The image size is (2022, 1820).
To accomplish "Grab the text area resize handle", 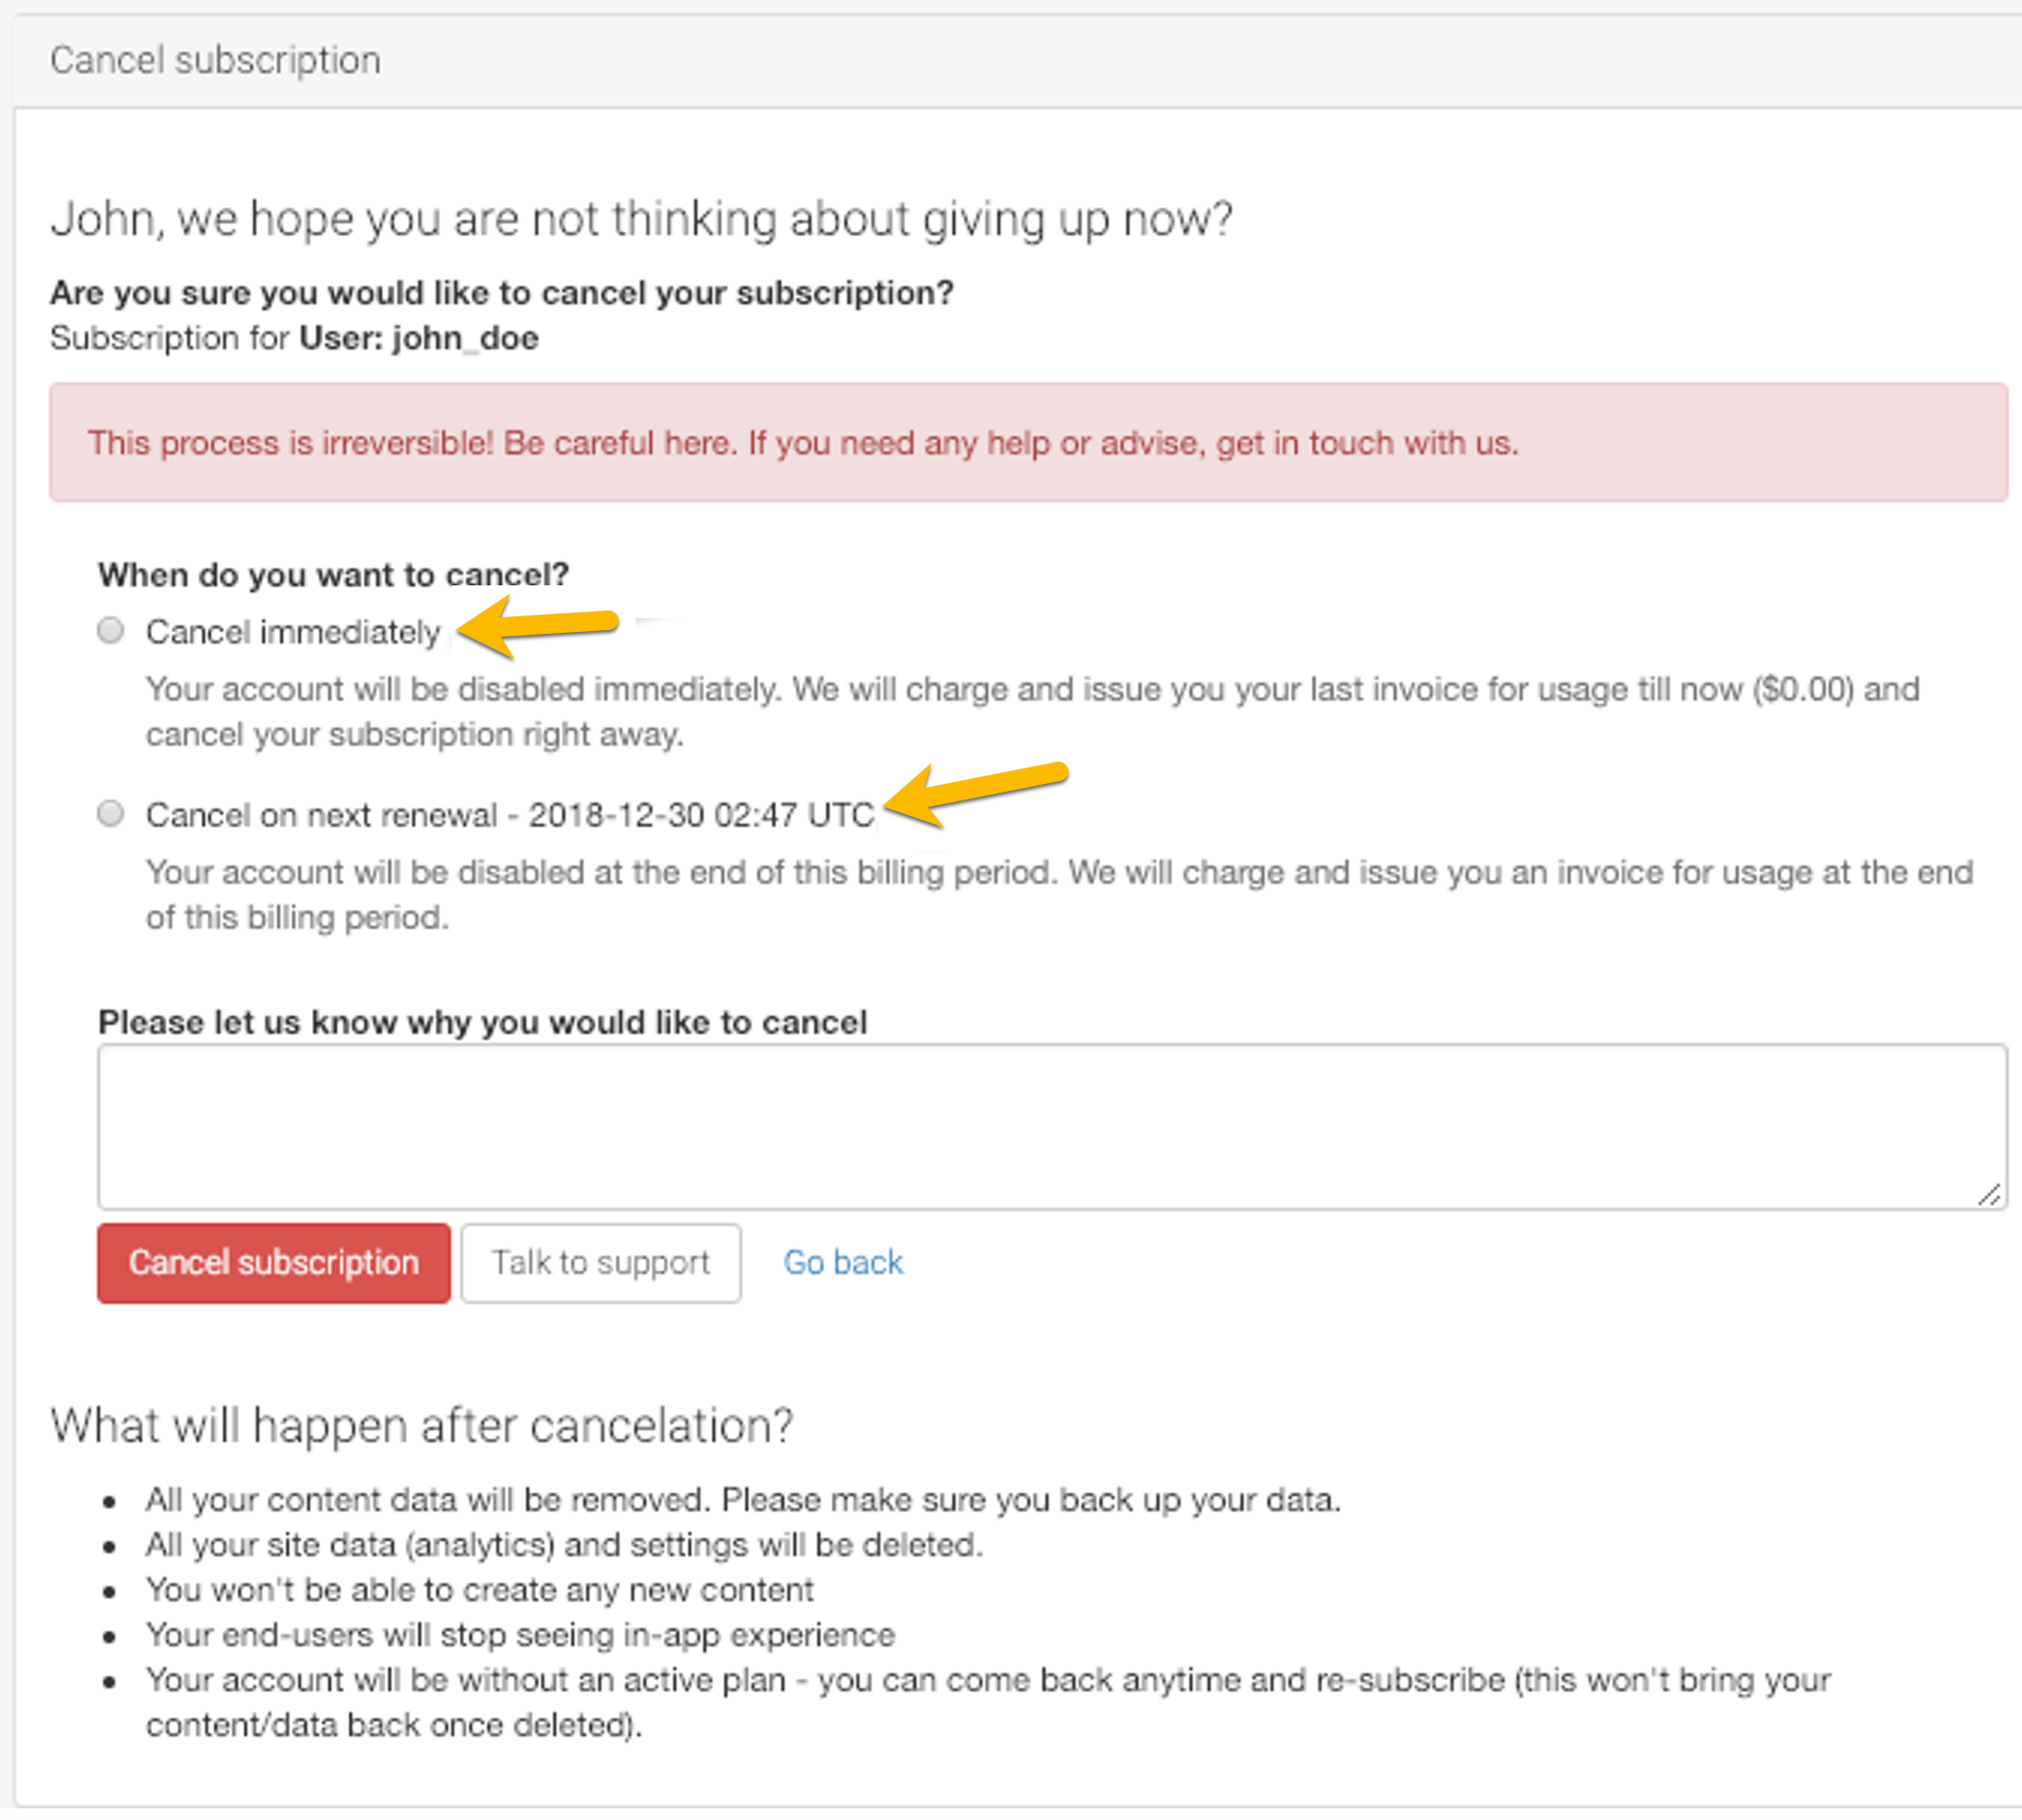I will [x=1989, y=1194].
